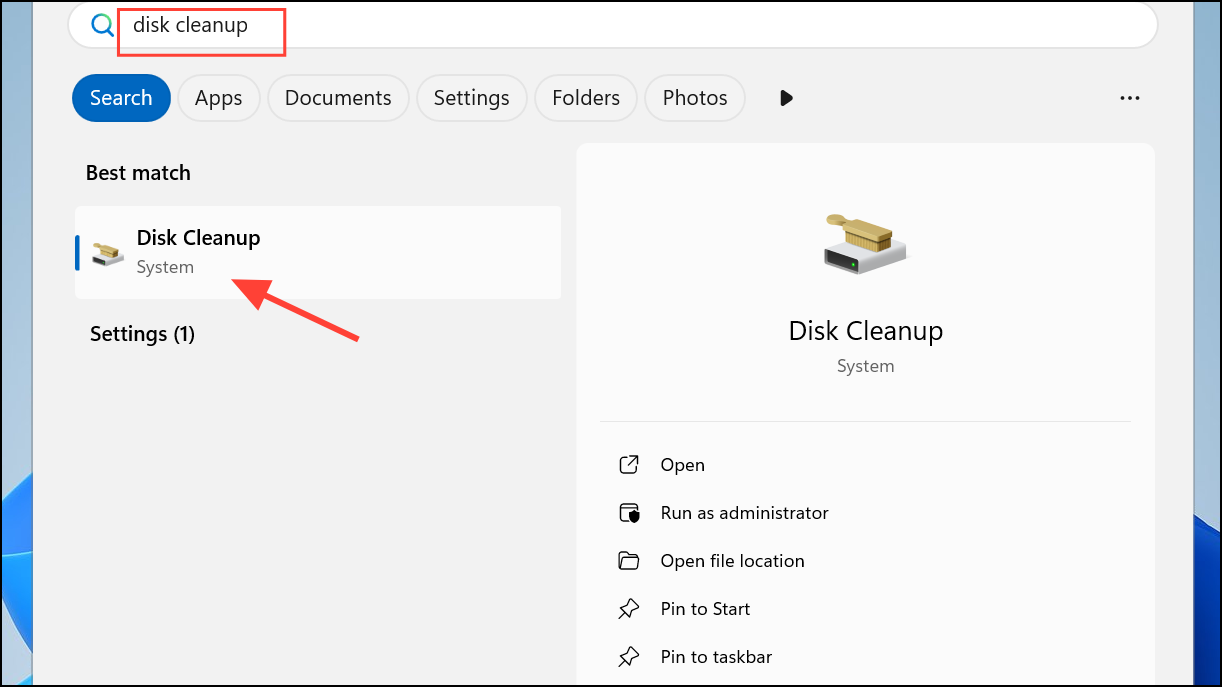This screenshot has height=687, width=1222.
Task: Click the Pin to taskbar pin icon
Action: pyautogui.click(x=629, y=657)
